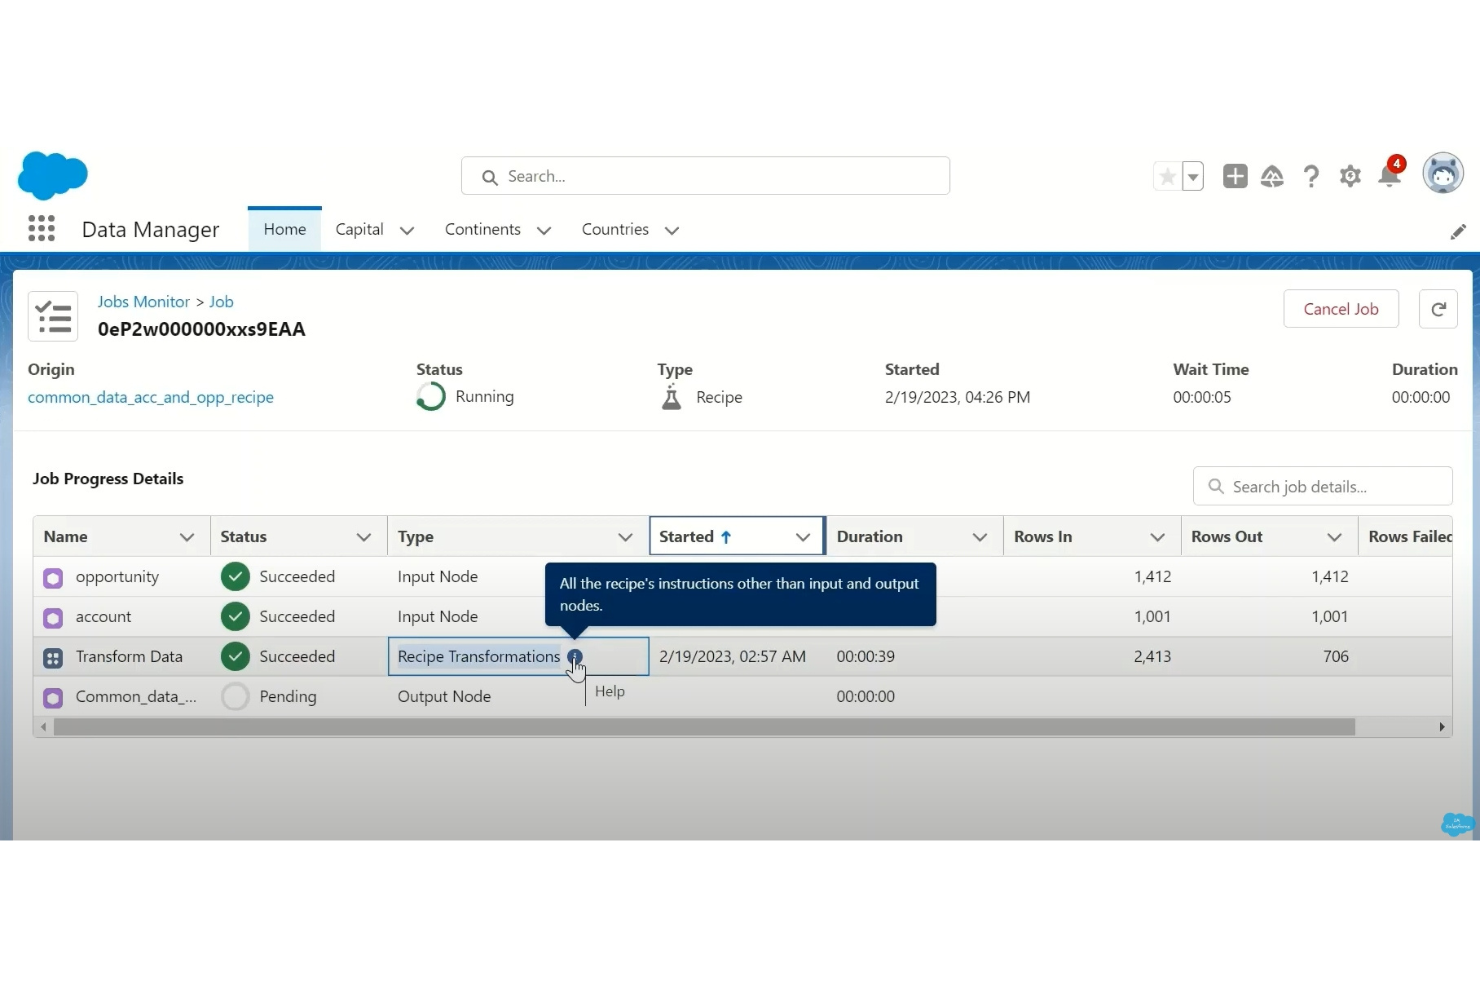
Task: Open the favorites star dropdown arrow
Action: (1191, 176)
